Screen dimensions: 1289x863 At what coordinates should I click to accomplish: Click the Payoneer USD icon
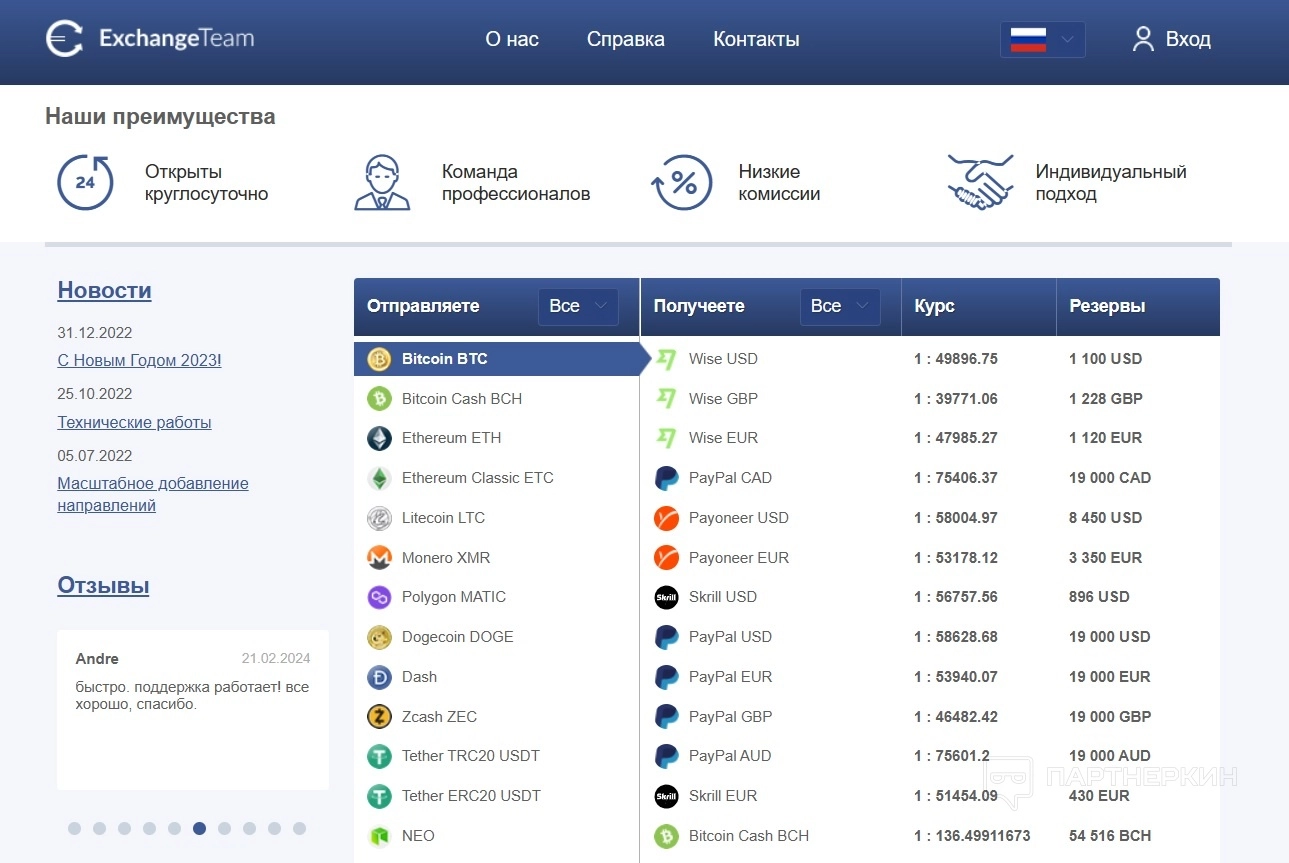666,518
